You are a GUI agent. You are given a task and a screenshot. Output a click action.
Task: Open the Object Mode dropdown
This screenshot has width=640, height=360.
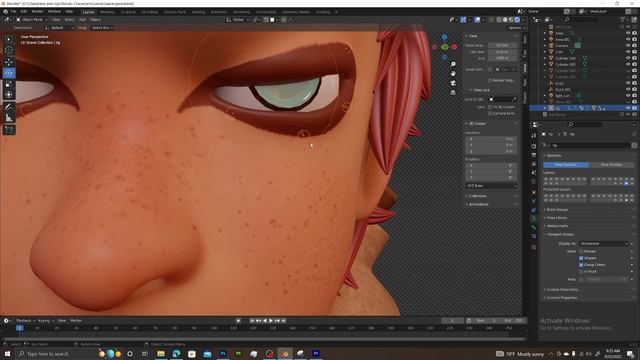pyautogui.click(x=32, y=20)
